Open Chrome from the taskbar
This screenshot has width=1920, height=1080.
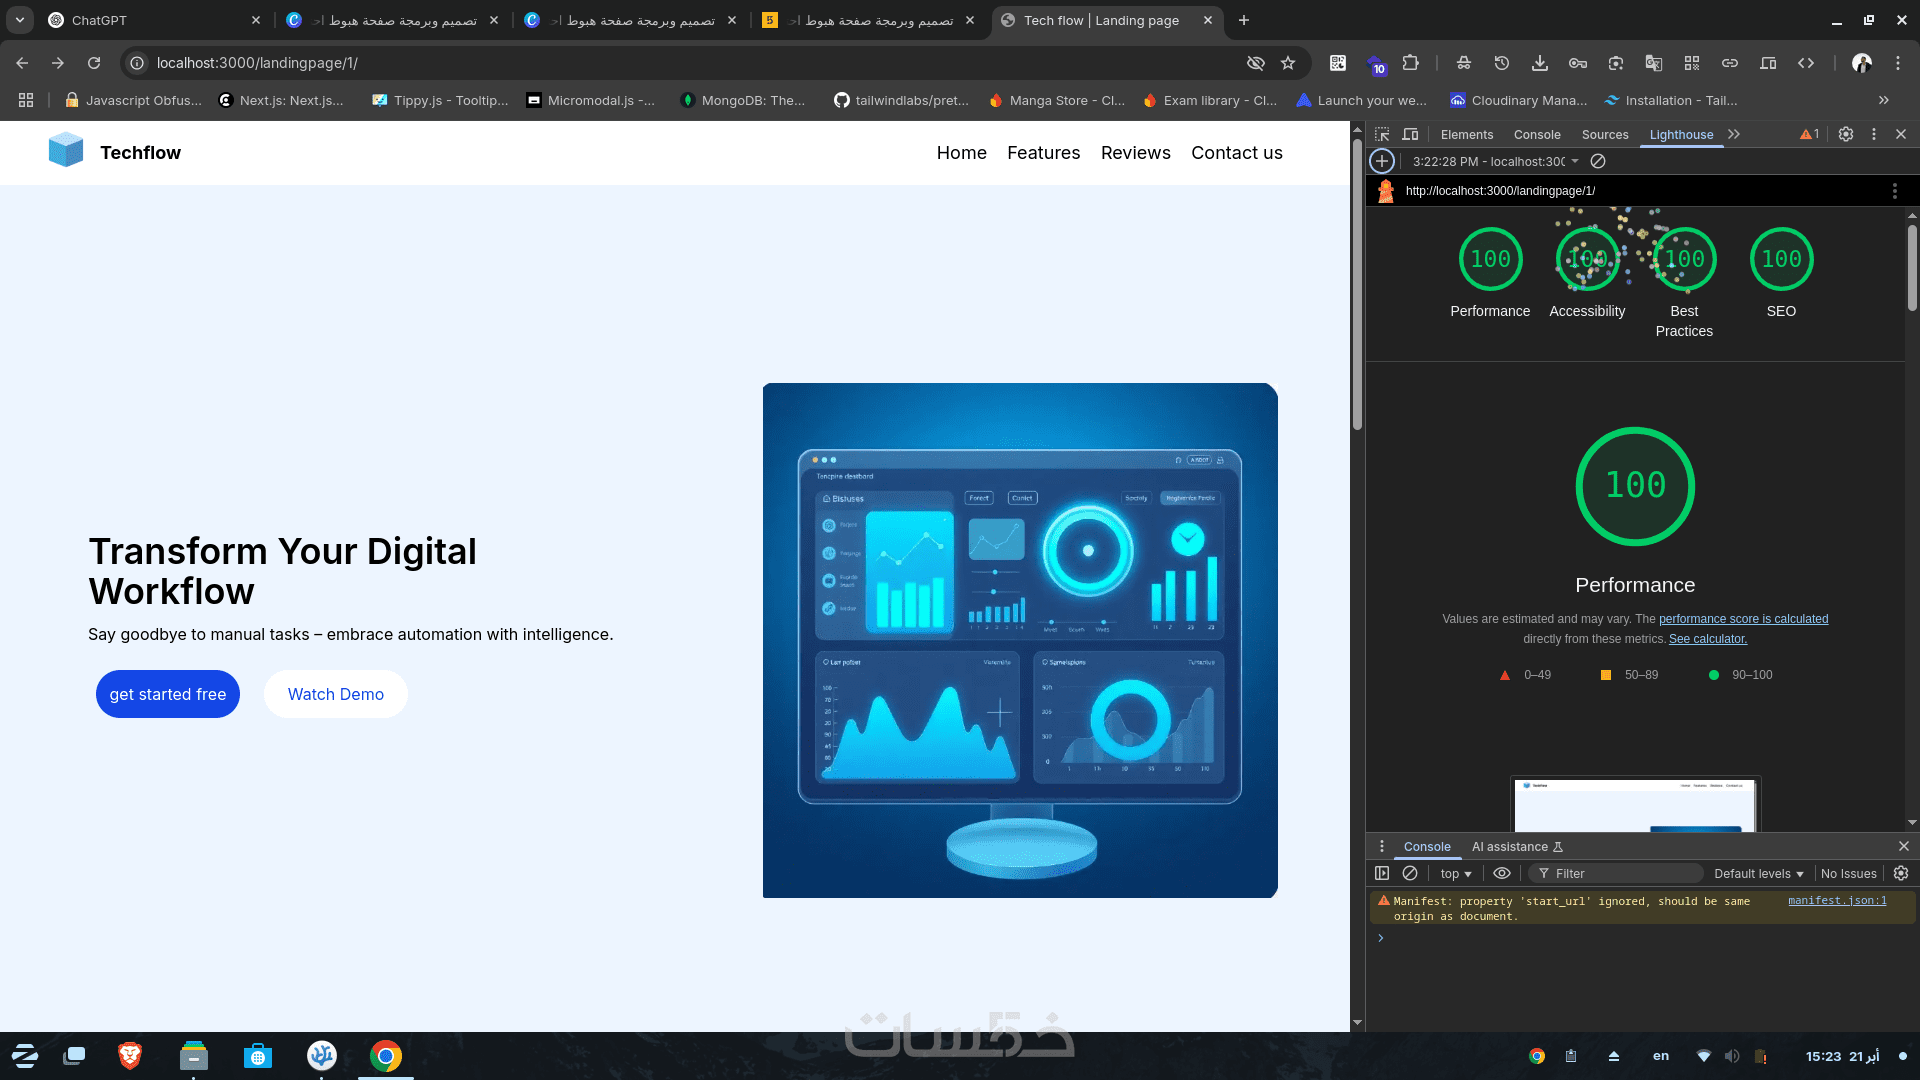[386, 1056]
